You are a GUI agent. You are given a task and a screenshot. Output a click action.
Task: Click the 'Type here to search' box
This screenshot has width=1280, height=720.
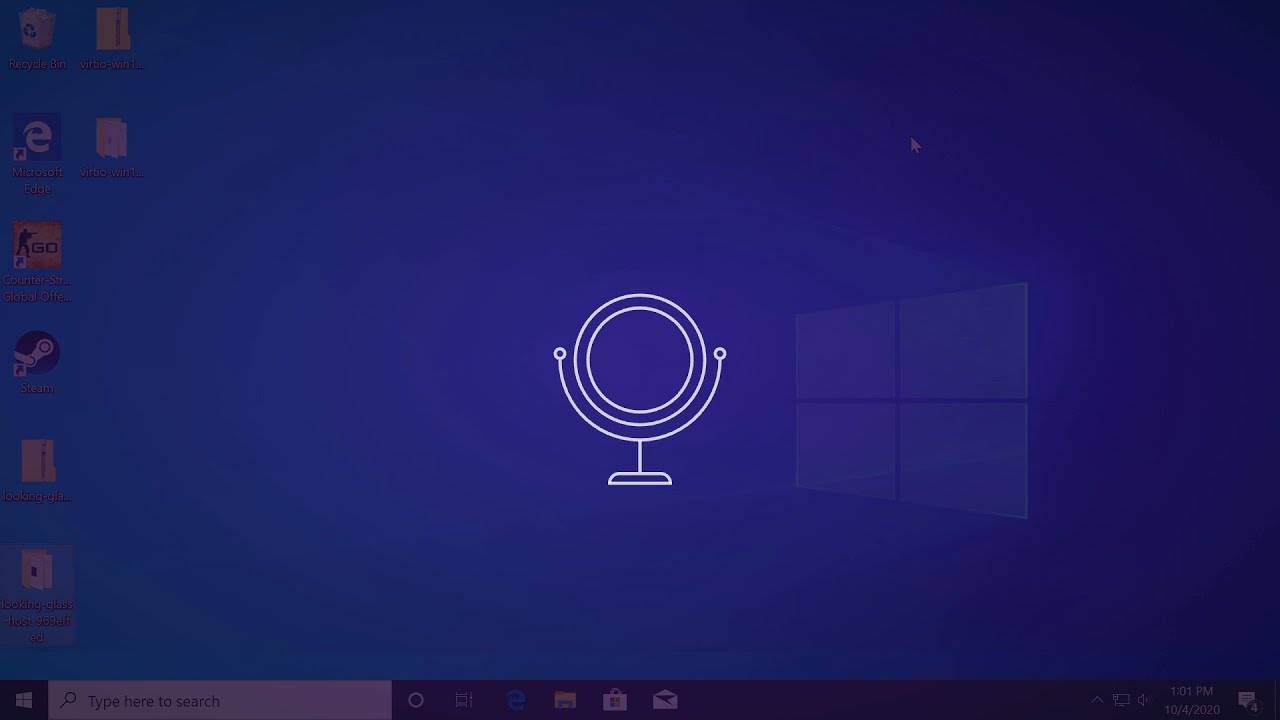pyautogui.click(x=220, y=700)
